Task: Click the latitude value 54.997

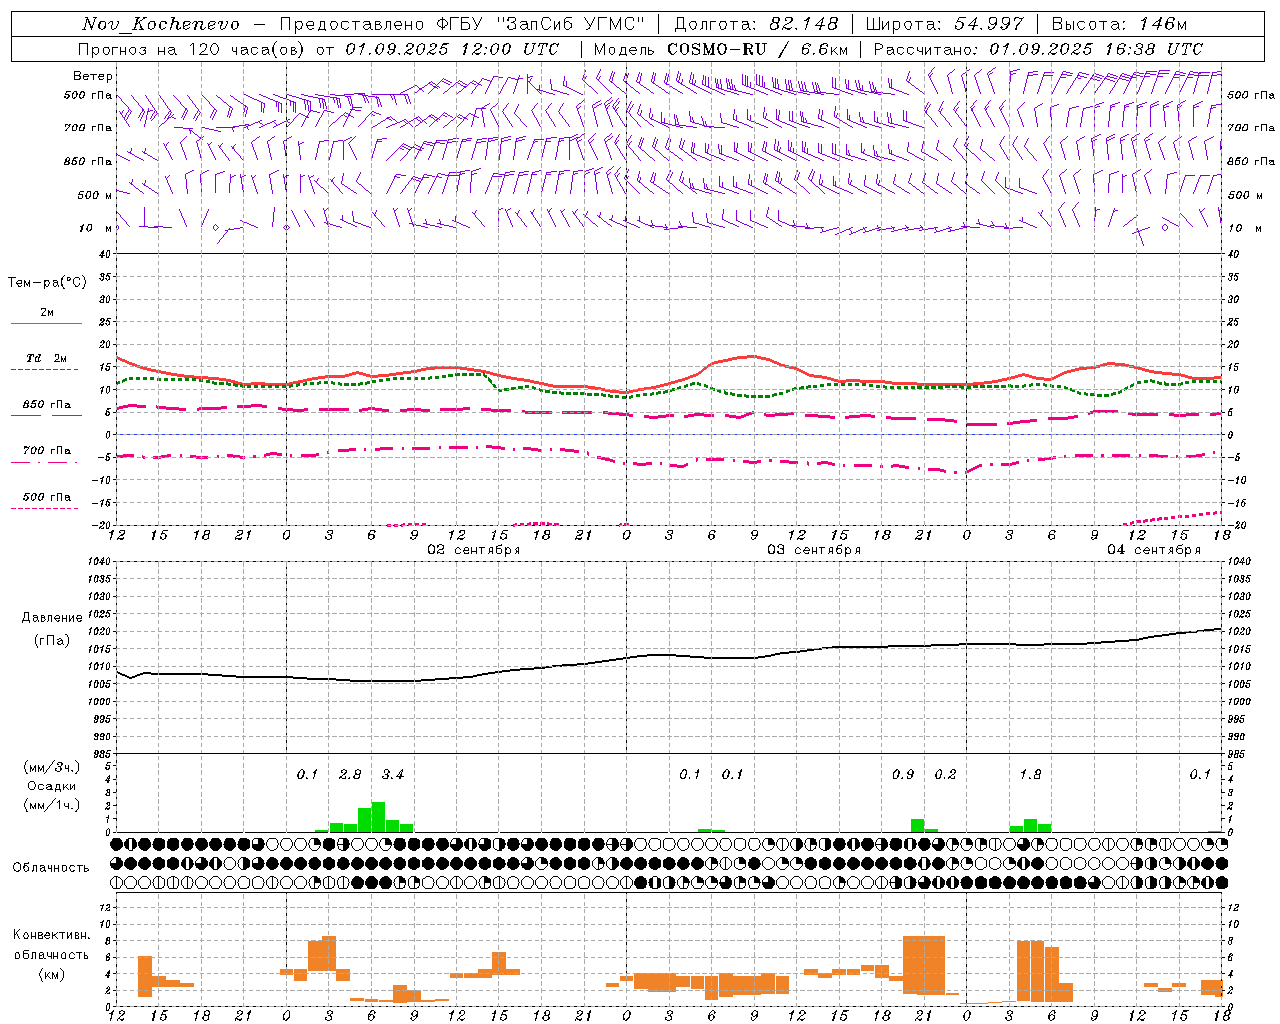Action: point(988,24)
